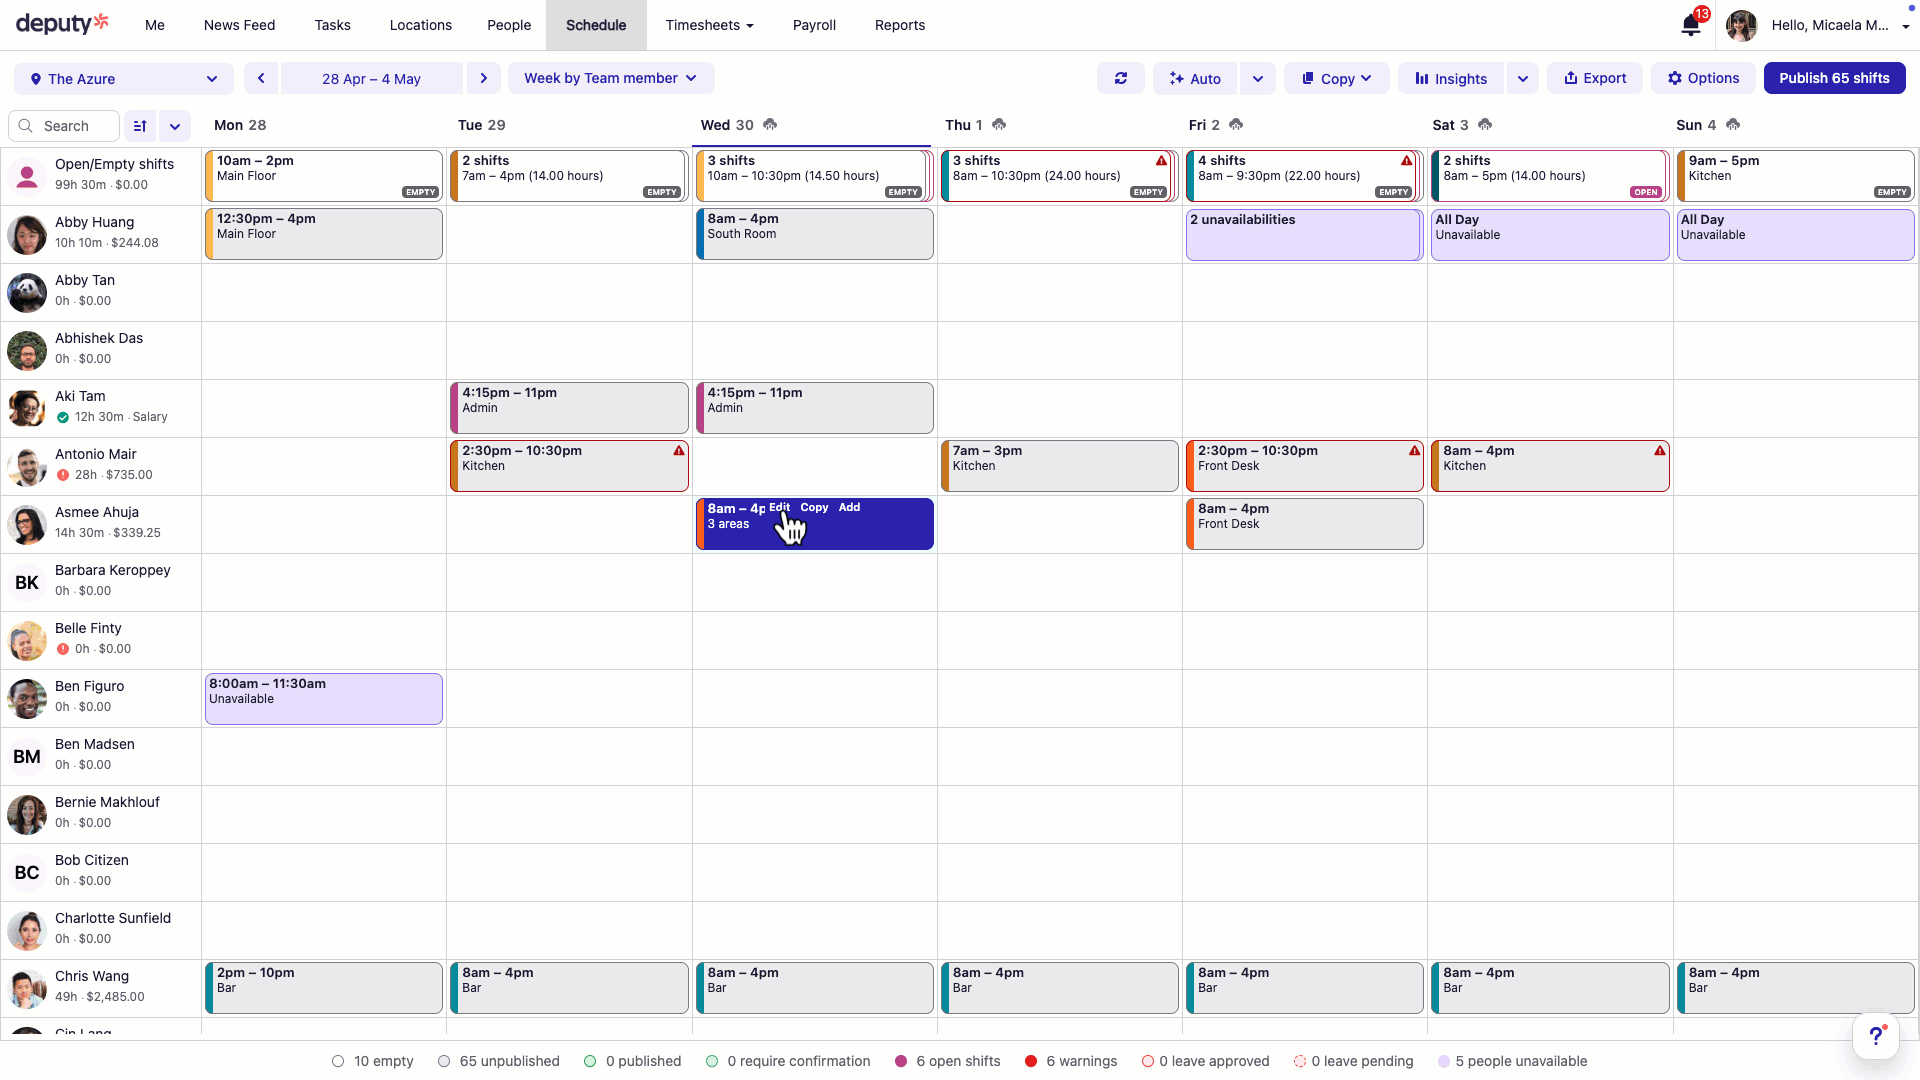Image resolution: width=1920 pixels, height=1080 pixels.
Task: Show weather icon for Fri 2
Action: coord(1236,125)
